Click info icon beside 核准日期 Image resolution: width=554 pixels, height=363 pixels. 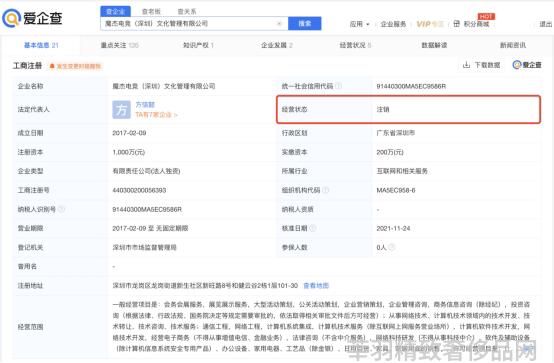(x=313, y=228)
